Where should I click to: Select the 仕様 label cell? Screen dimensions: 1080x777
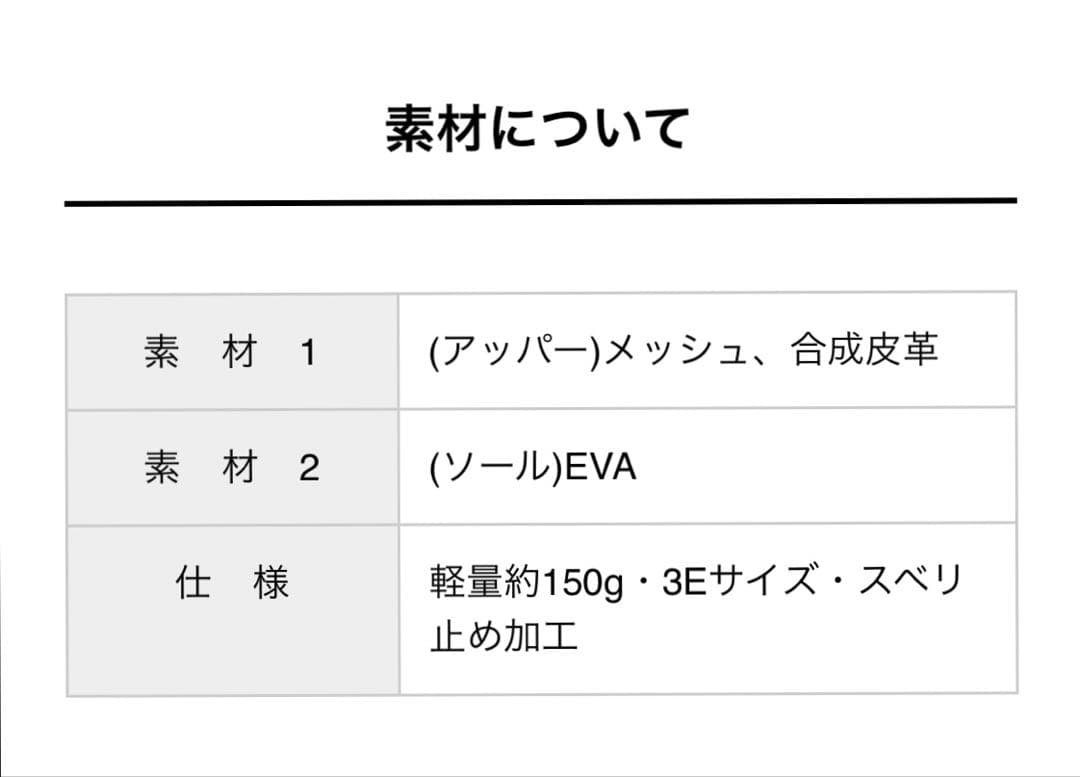(232, 610)
